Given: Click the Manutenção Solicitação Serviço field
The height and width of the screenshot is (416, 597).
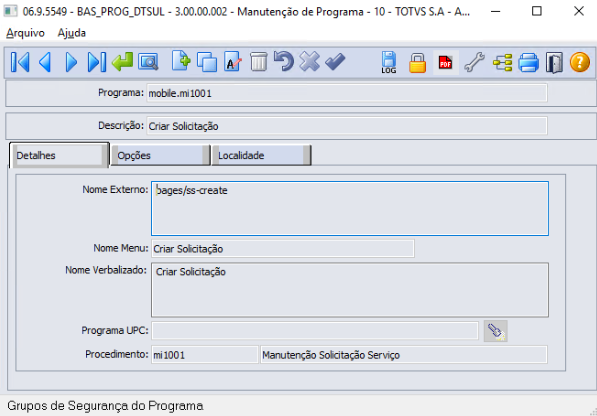Looking at the screenshot, I should tap(404, 355).
